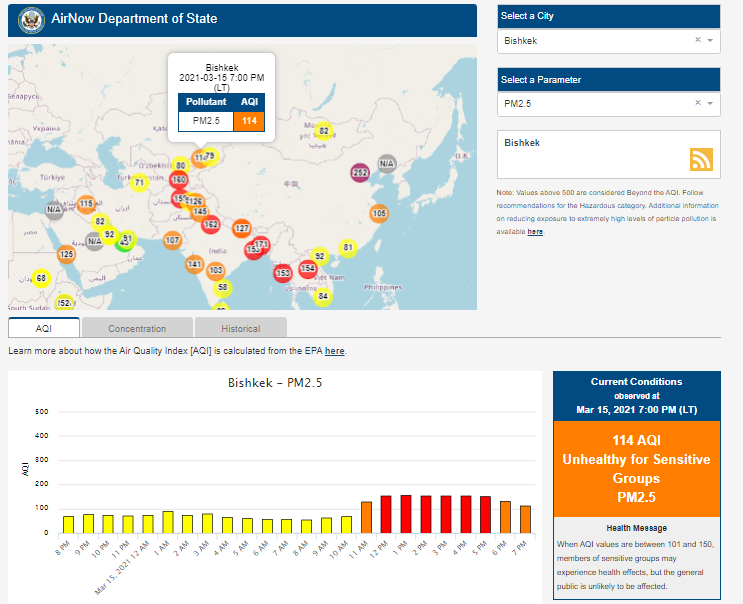
Task: Expand the Select a Parameter dropdown arrow
Action: [x=710, y=103]
